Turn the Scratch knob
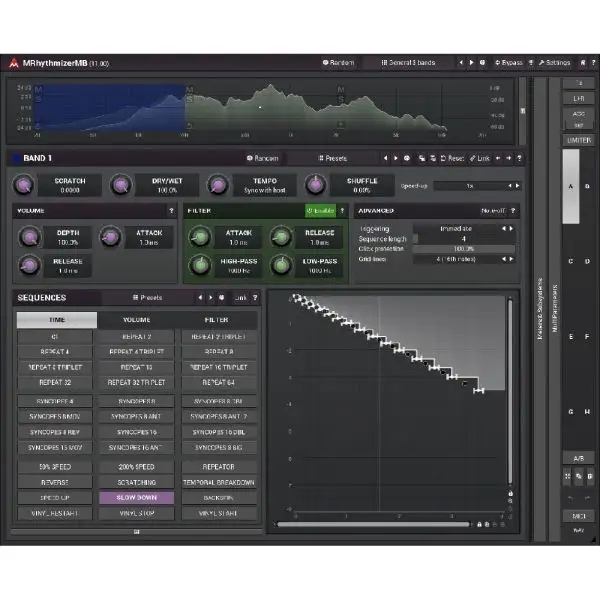600x600 pixels. click(24, 185)
